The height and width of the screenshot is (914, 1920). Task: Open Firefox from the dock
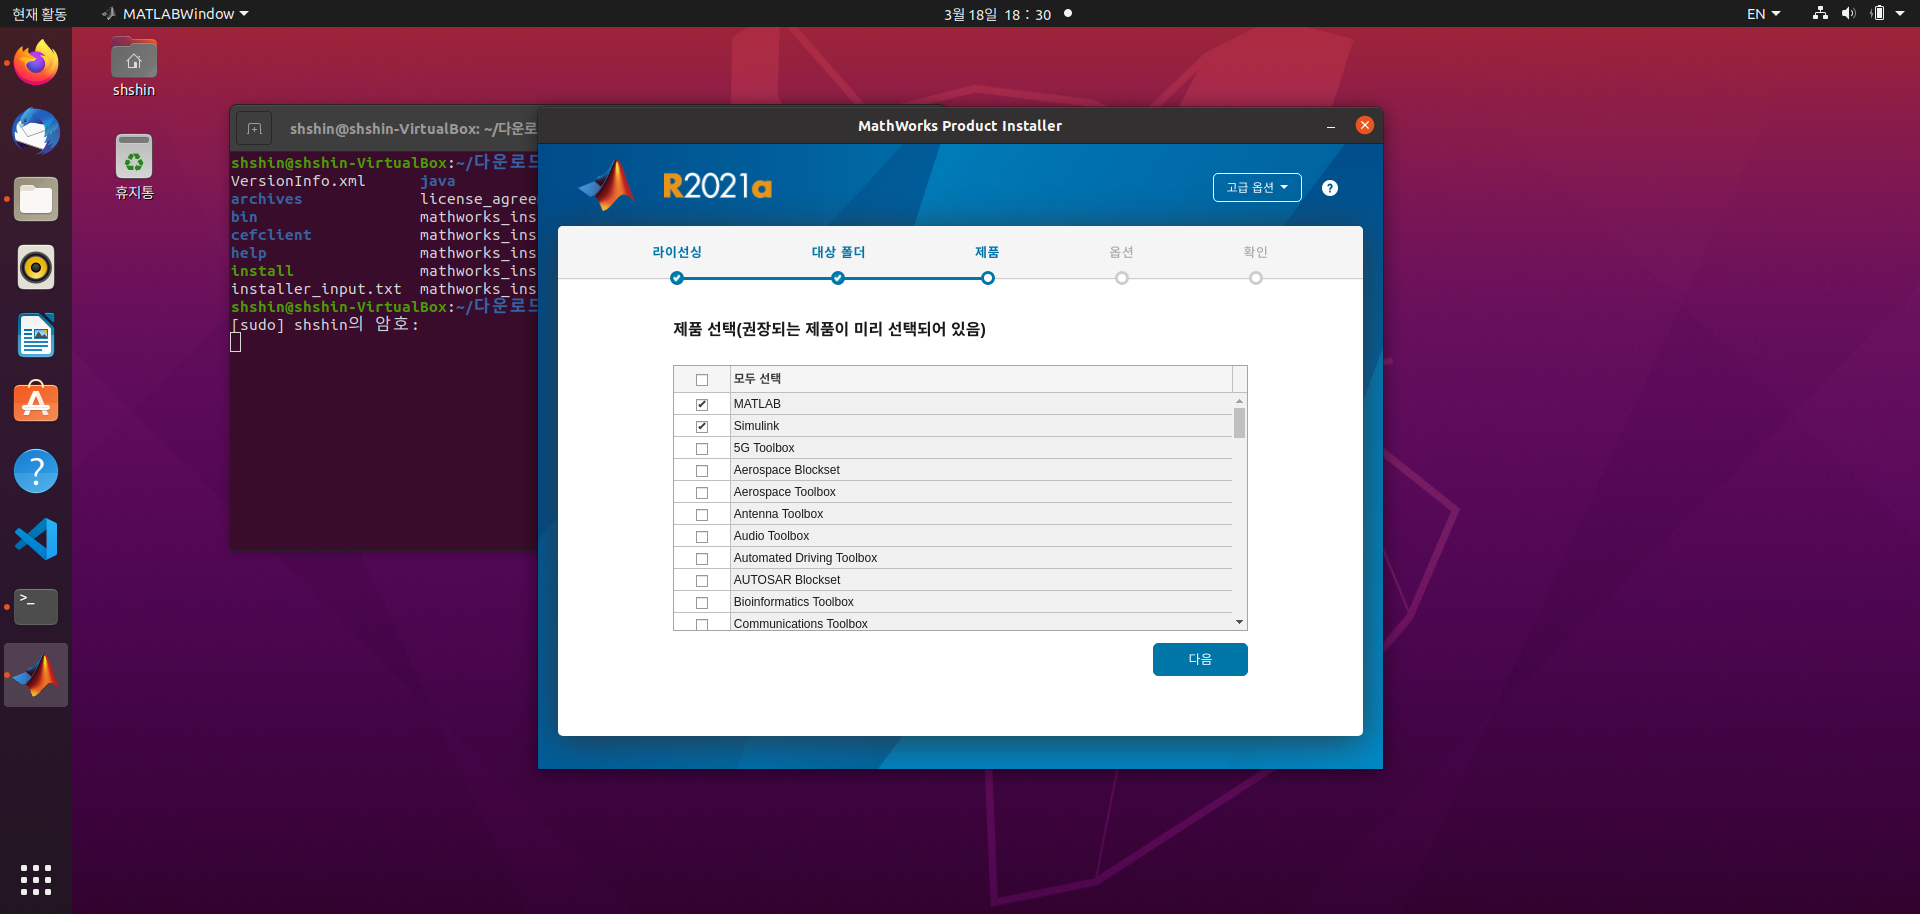coord(36,63)
